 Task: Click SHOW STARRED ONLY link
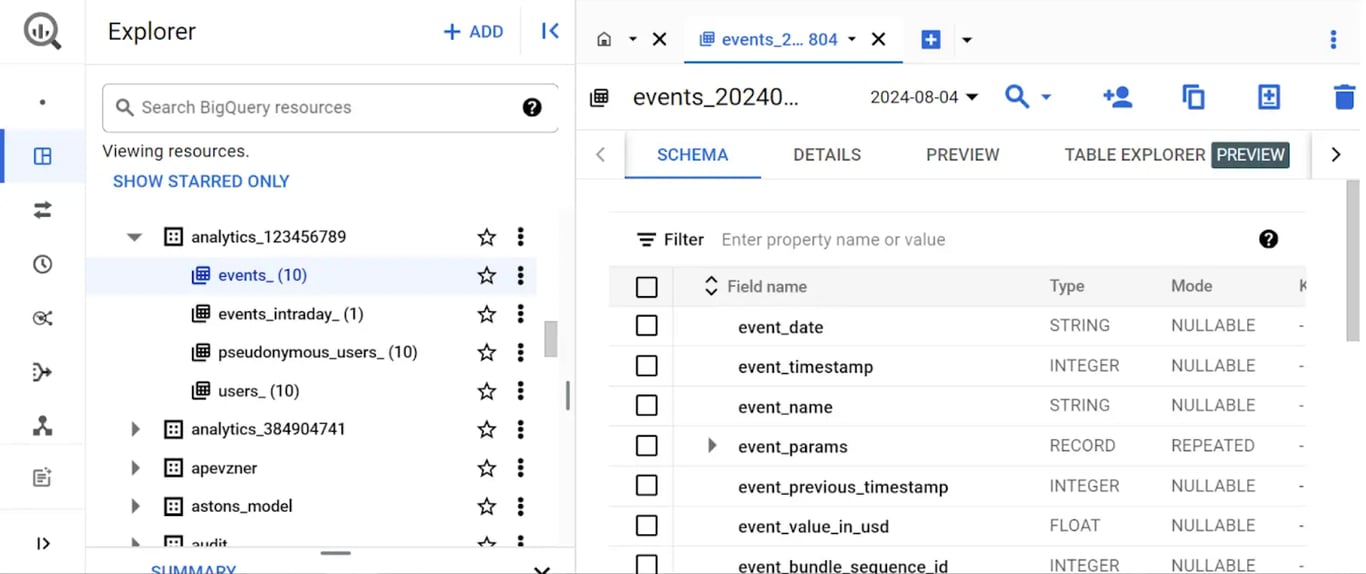pyautogui.click(x=201, y=181)
